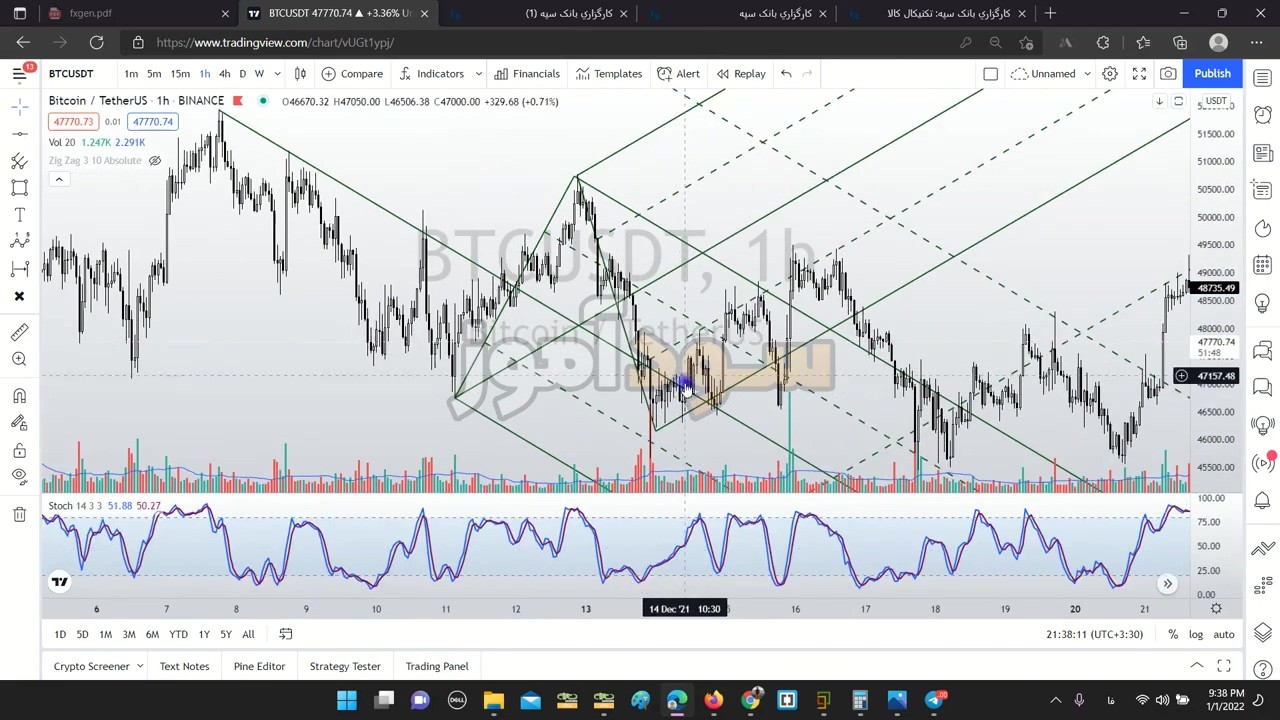Open the Strategy Tester tab
The height and width of the screenshot is (720, 1280).
[x=345, y=666]
